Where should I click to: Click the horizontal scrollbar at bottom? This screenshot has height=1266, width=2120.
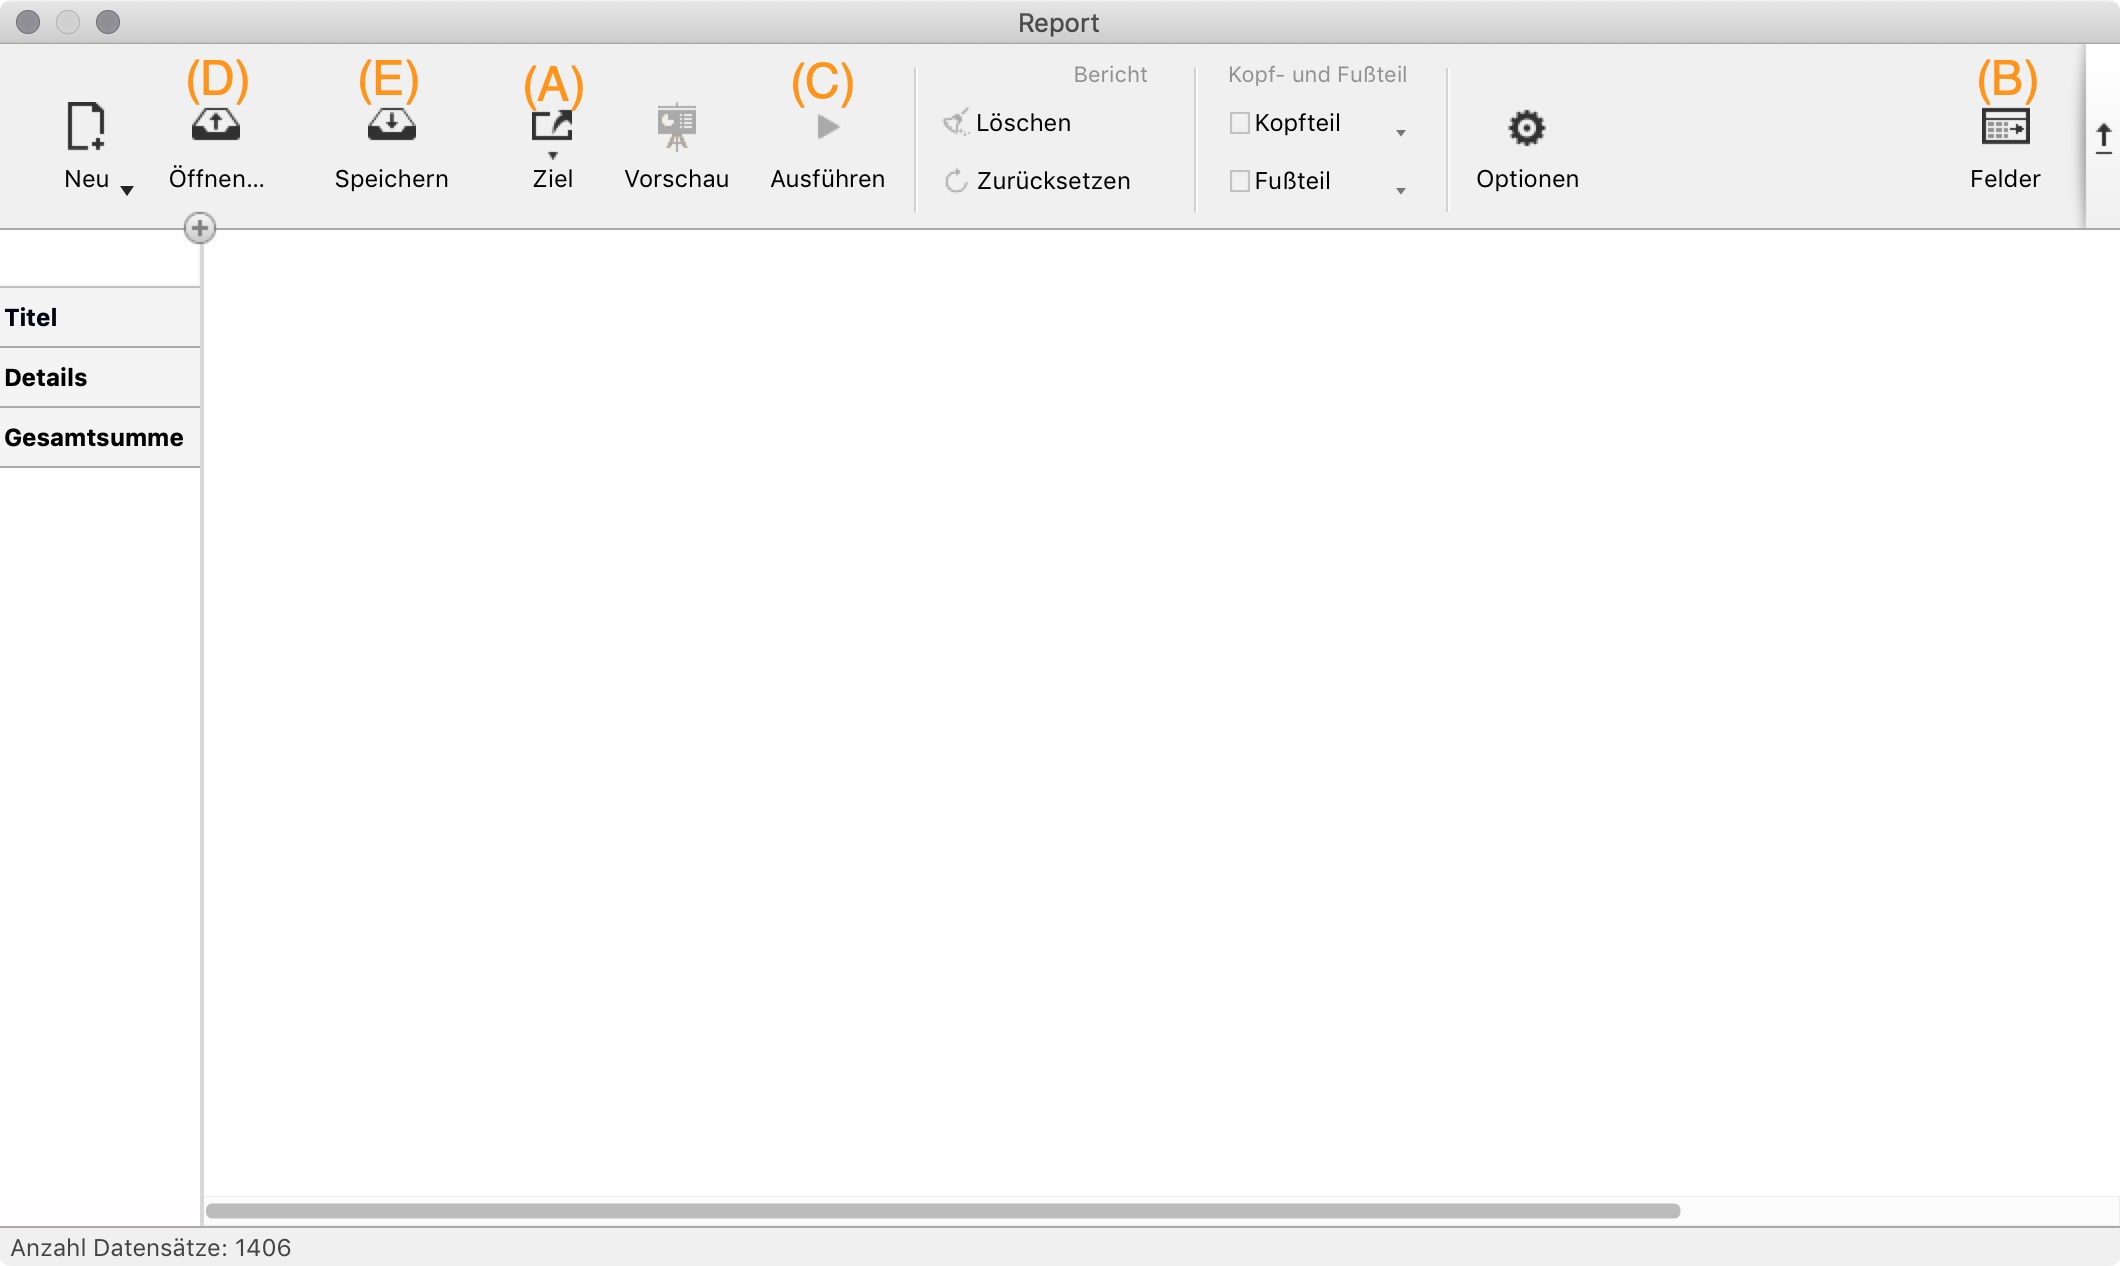pyautogui.click(x=942, y=1211)
